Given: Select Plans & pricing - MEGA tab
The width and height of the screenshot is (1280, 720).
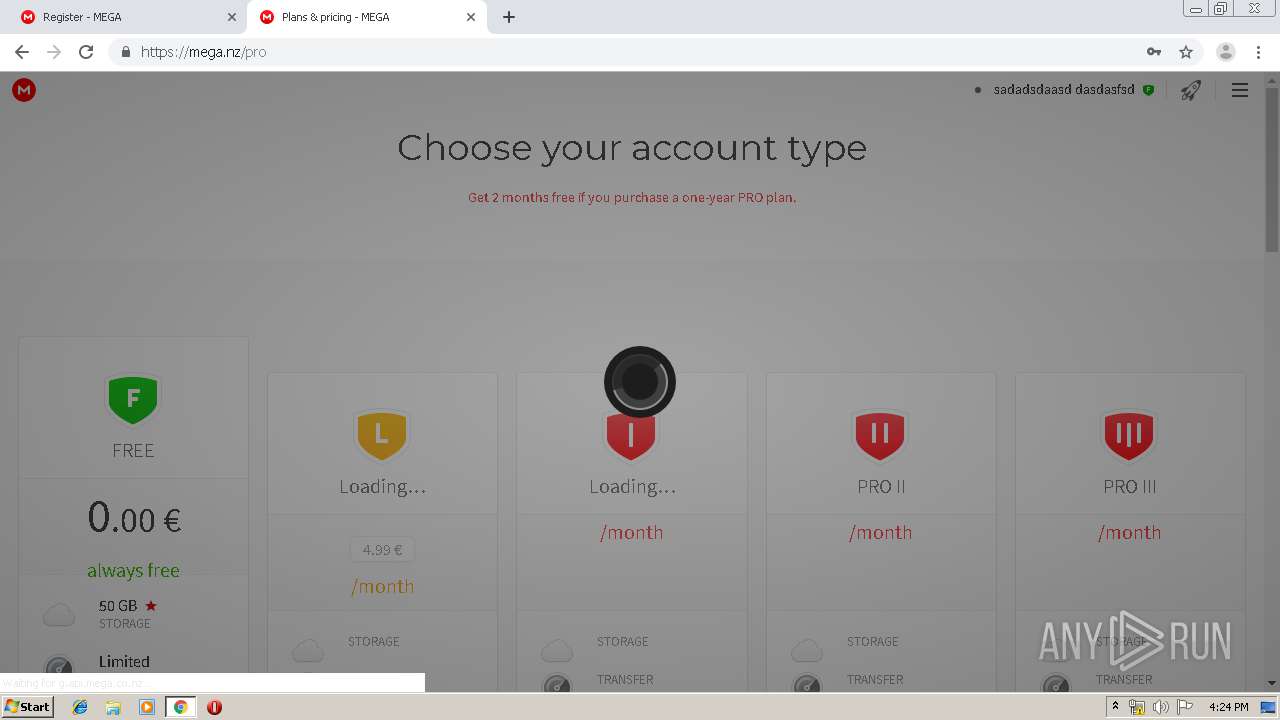Looking at the screenshot, I should (368, 17).
